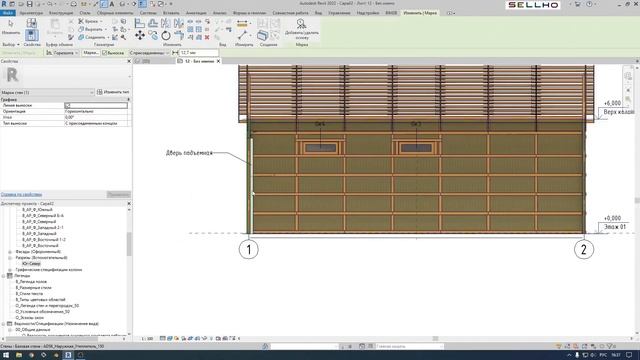640x360 pixels.
Task: Select В_АР_Ф_Северный view in browser
Action: pyautogui.click(x=39, y=222)
